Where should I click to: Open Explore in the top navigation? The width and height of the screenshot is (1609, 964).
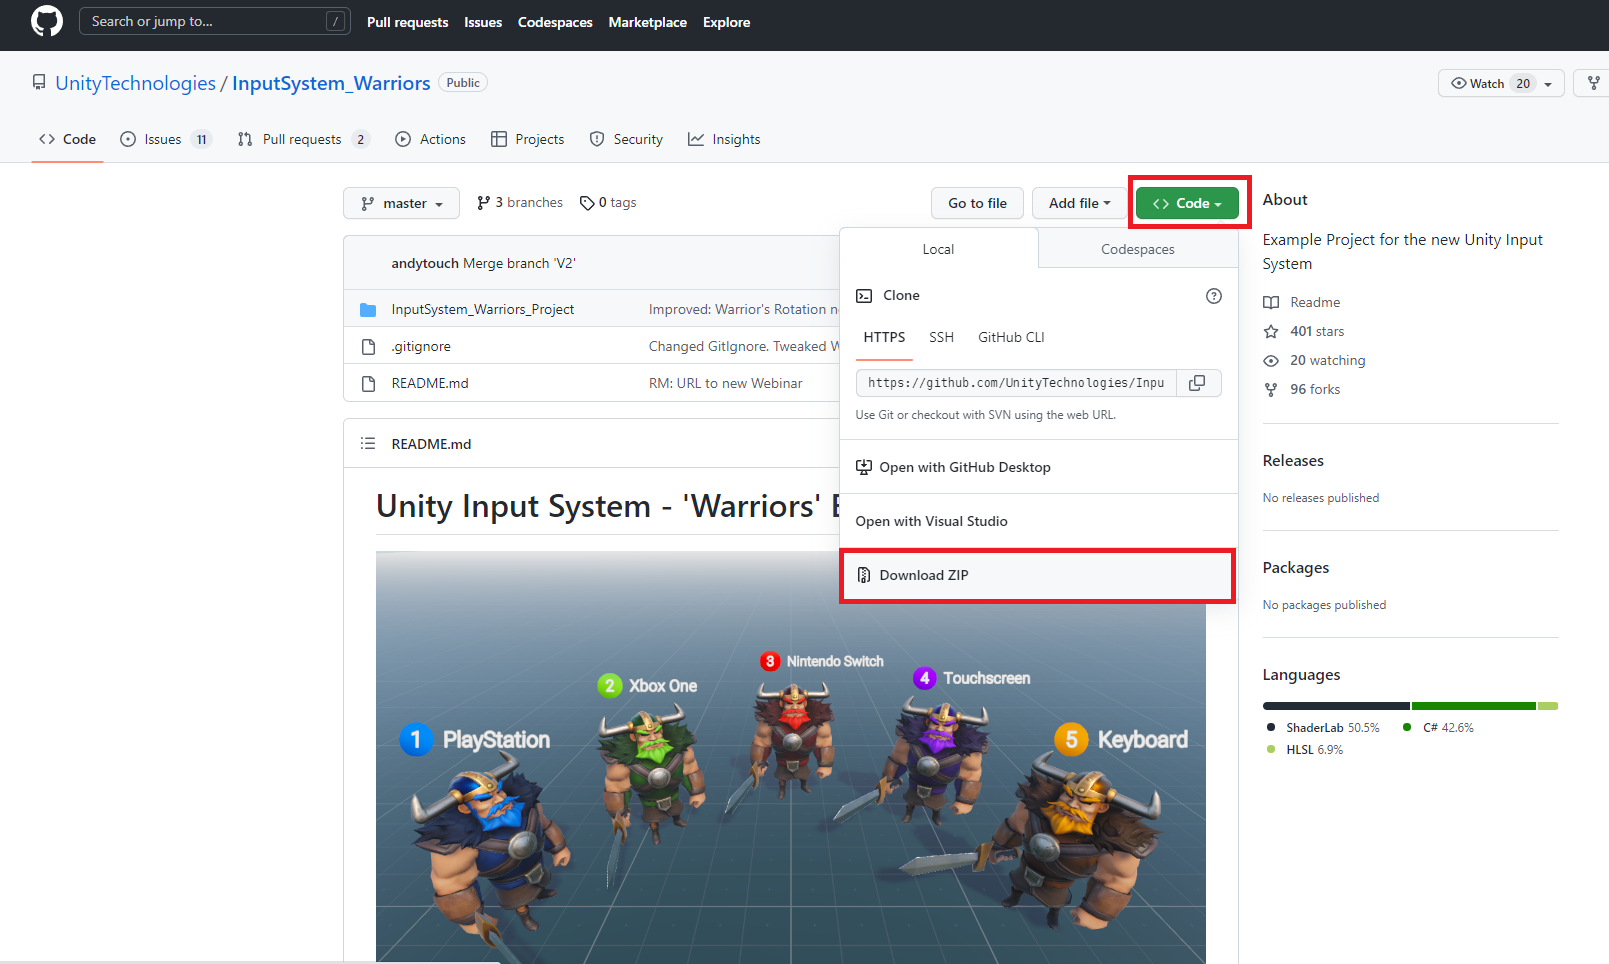tap(726, 22)
